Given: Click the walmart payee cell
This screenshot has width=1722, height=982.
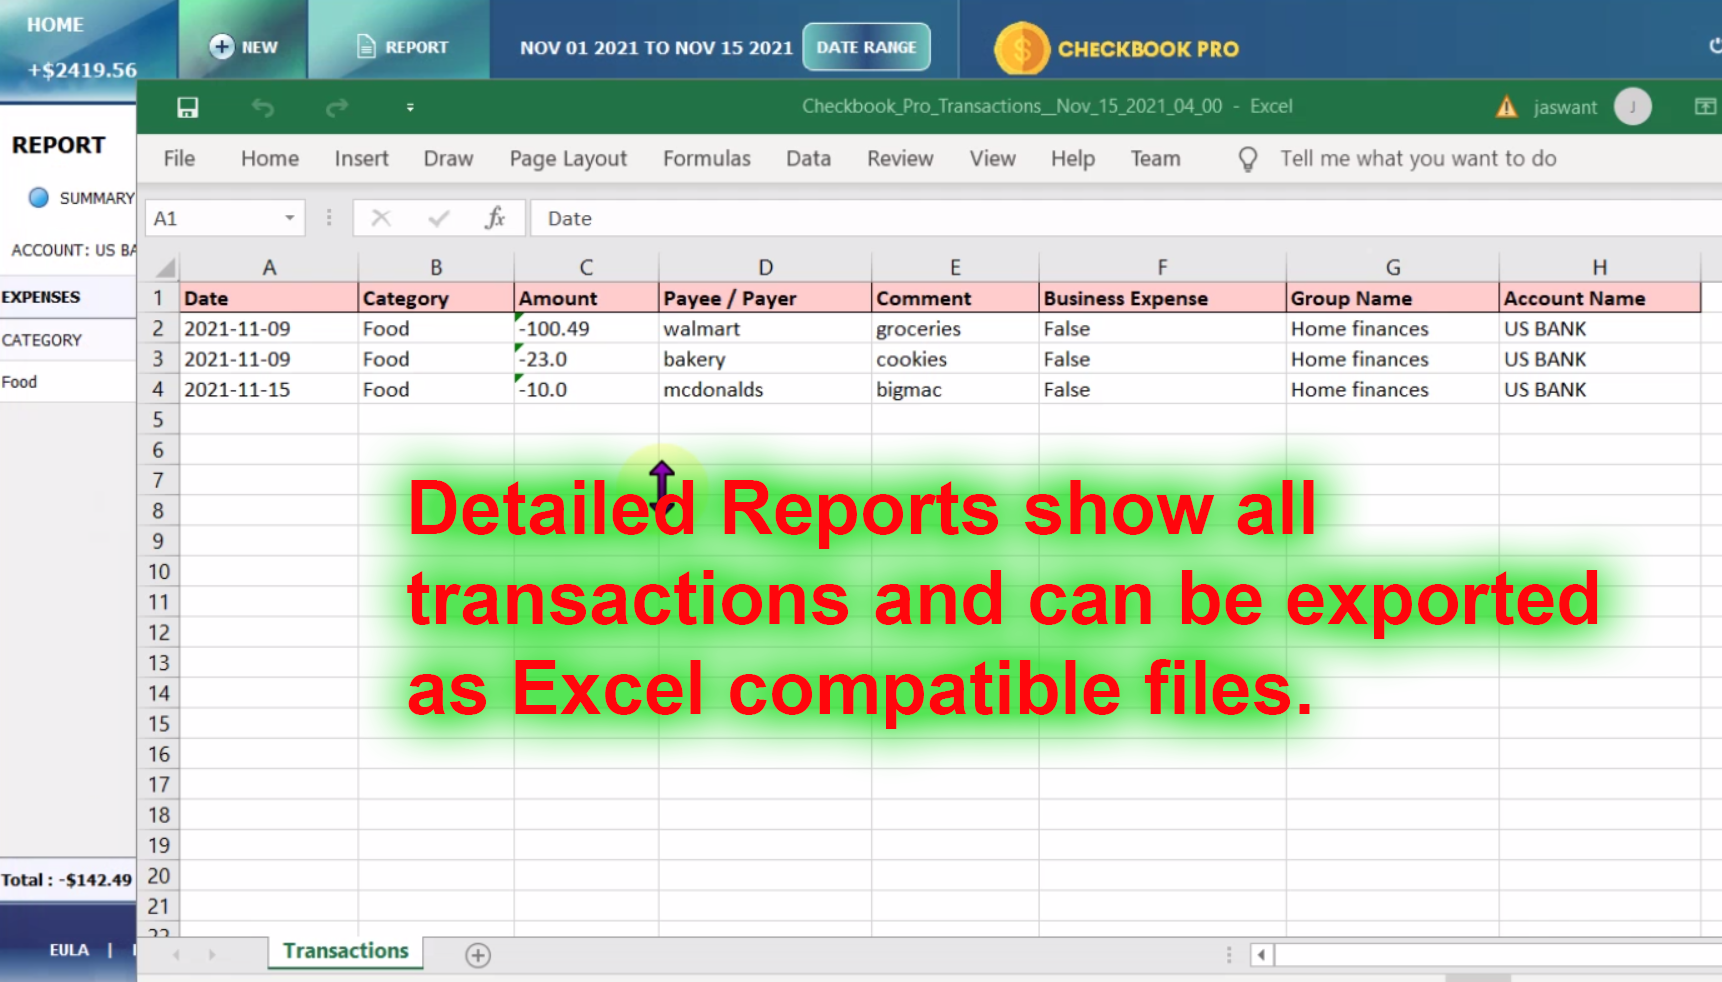Looking at the screenshot, I should click(765, 328).
